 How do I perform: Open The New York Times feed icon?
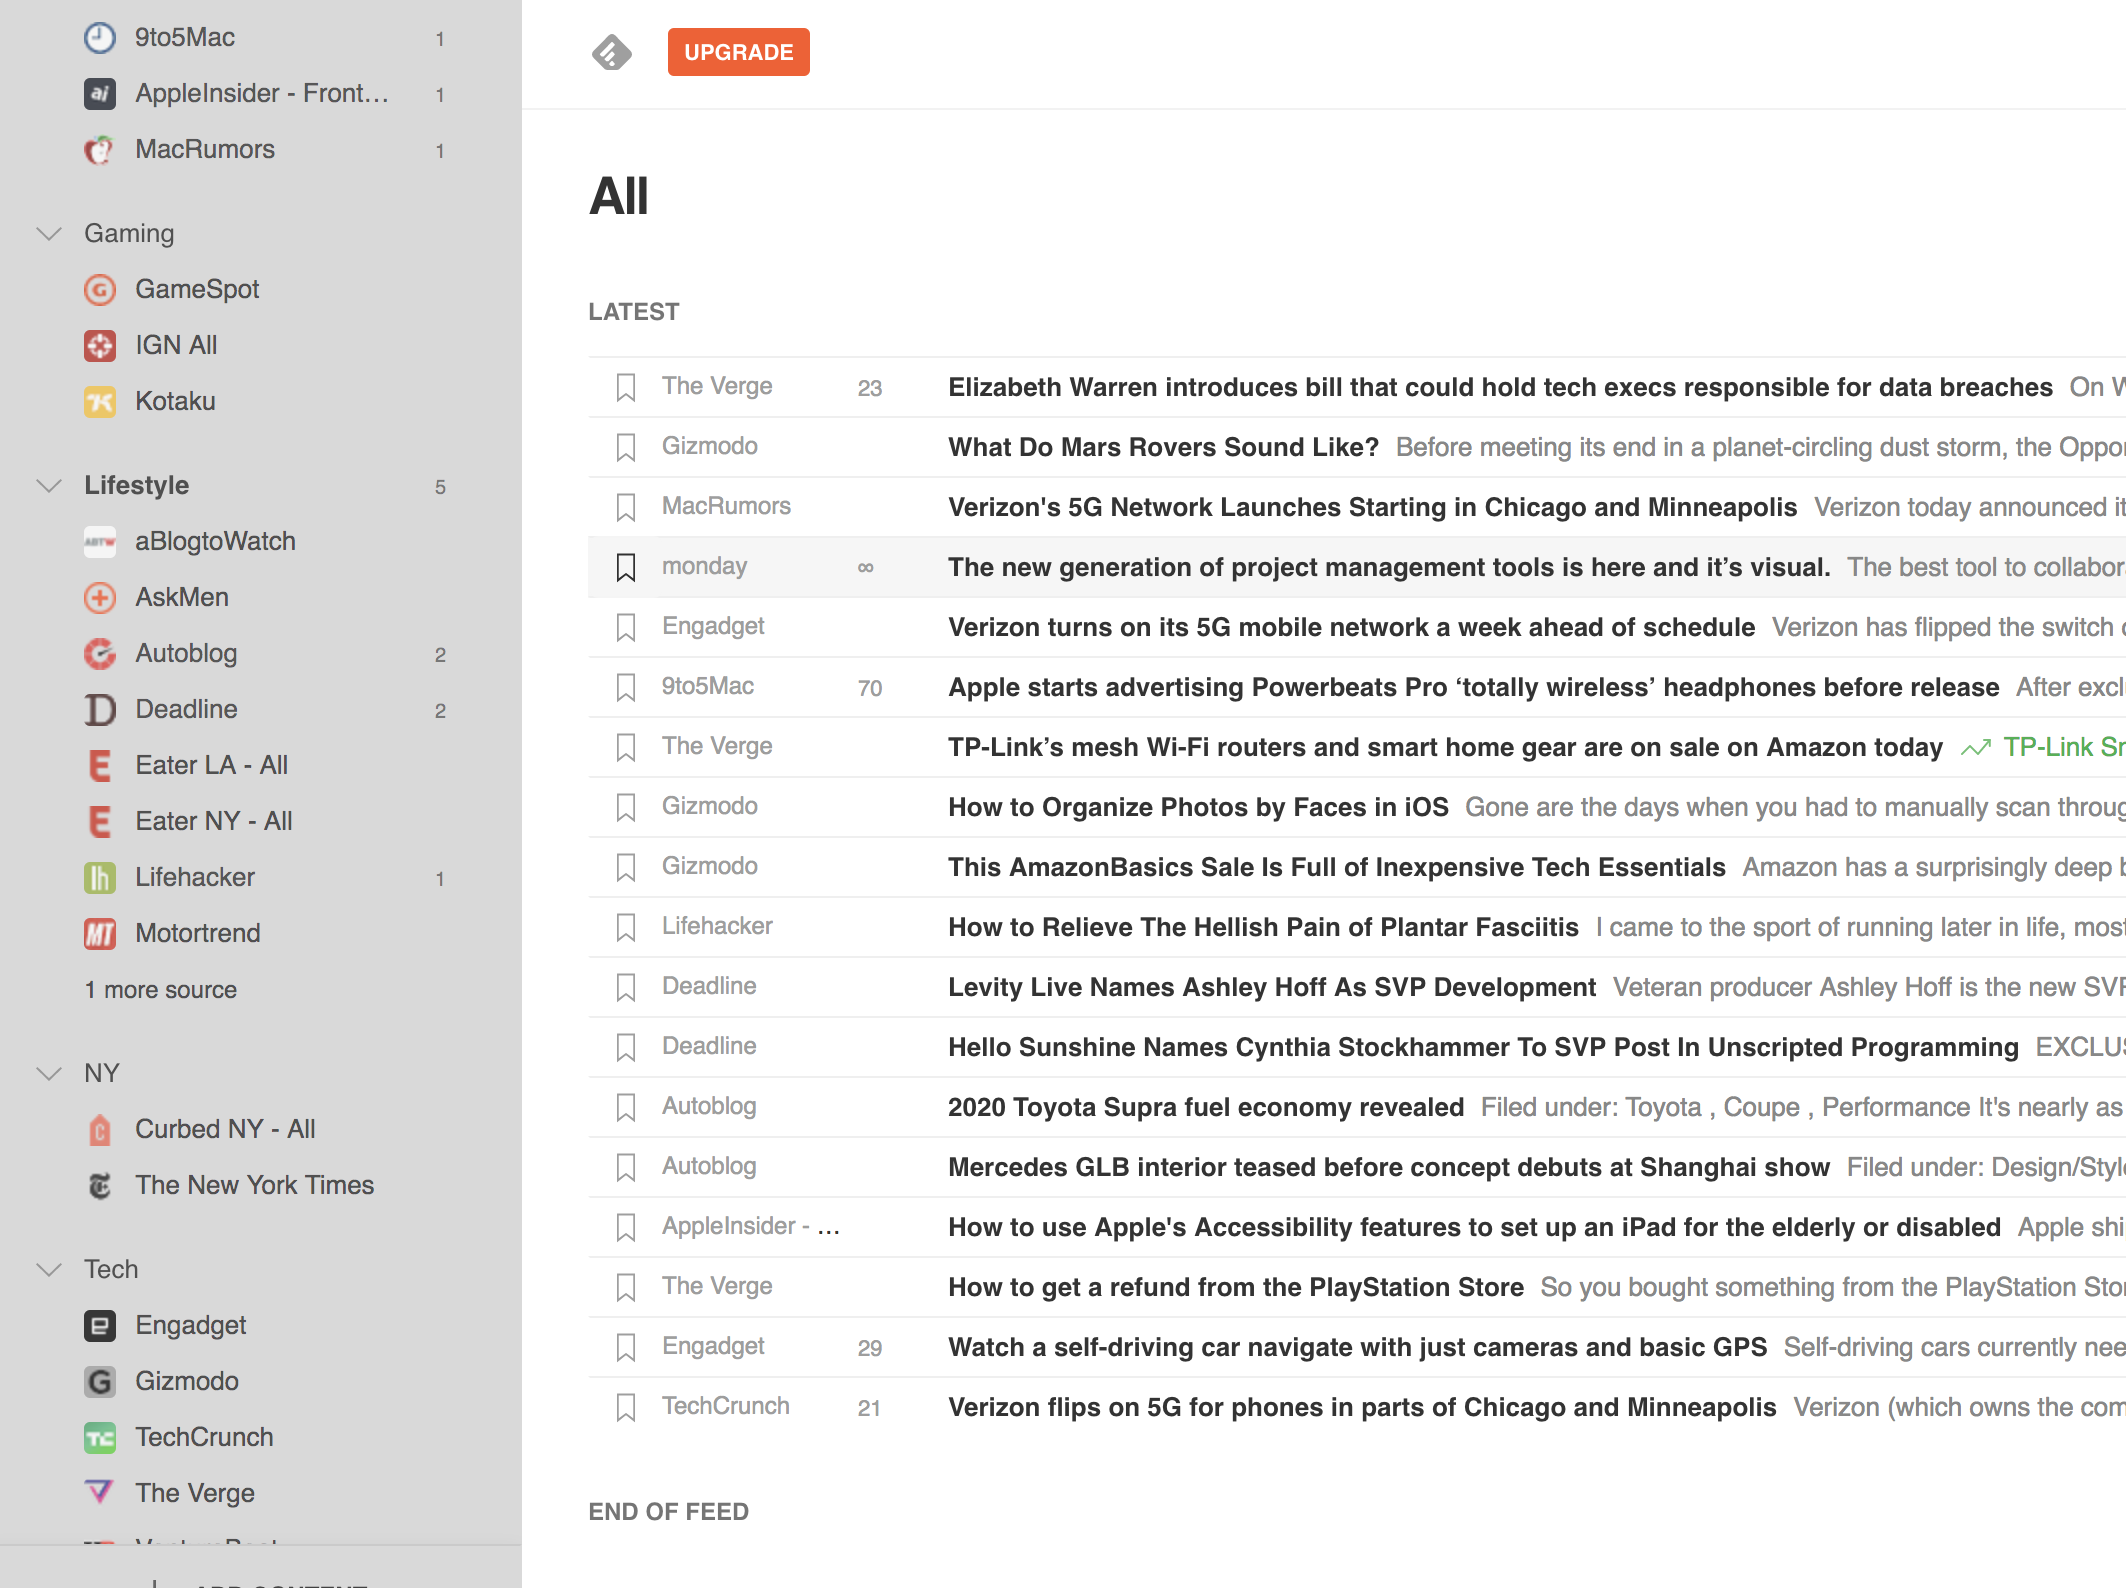(x=99, y=1186)
